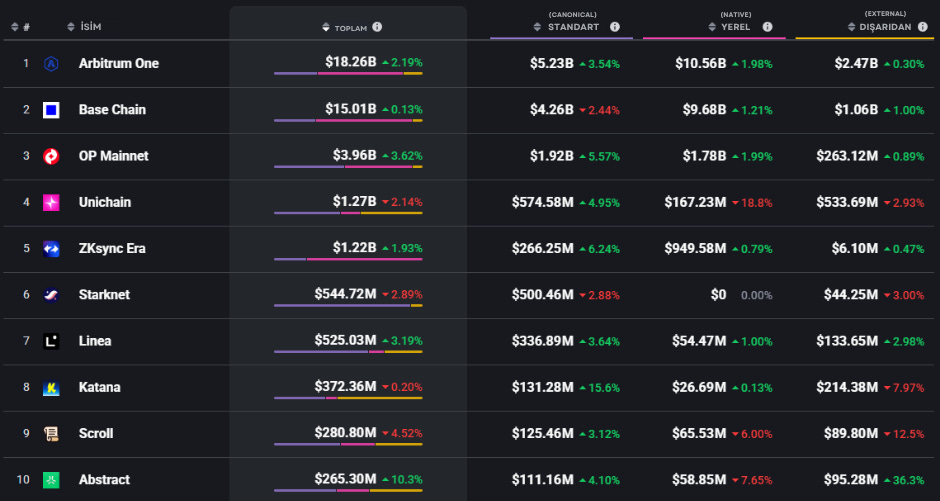Click the Arbitrum One logo icon
The image size is (940, 501).
51,64
